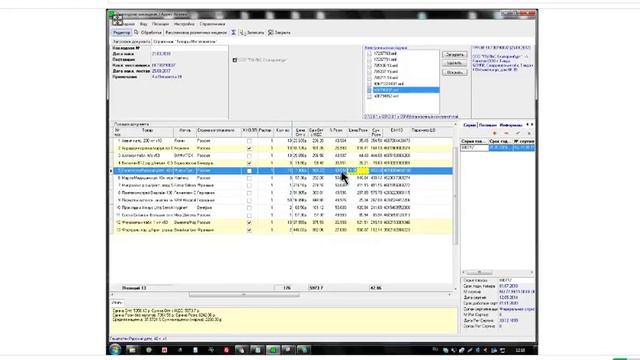Toggle the ЖНВЛП checkbox in row 1
The image size is (640, 360).
(x=249, y=141)
